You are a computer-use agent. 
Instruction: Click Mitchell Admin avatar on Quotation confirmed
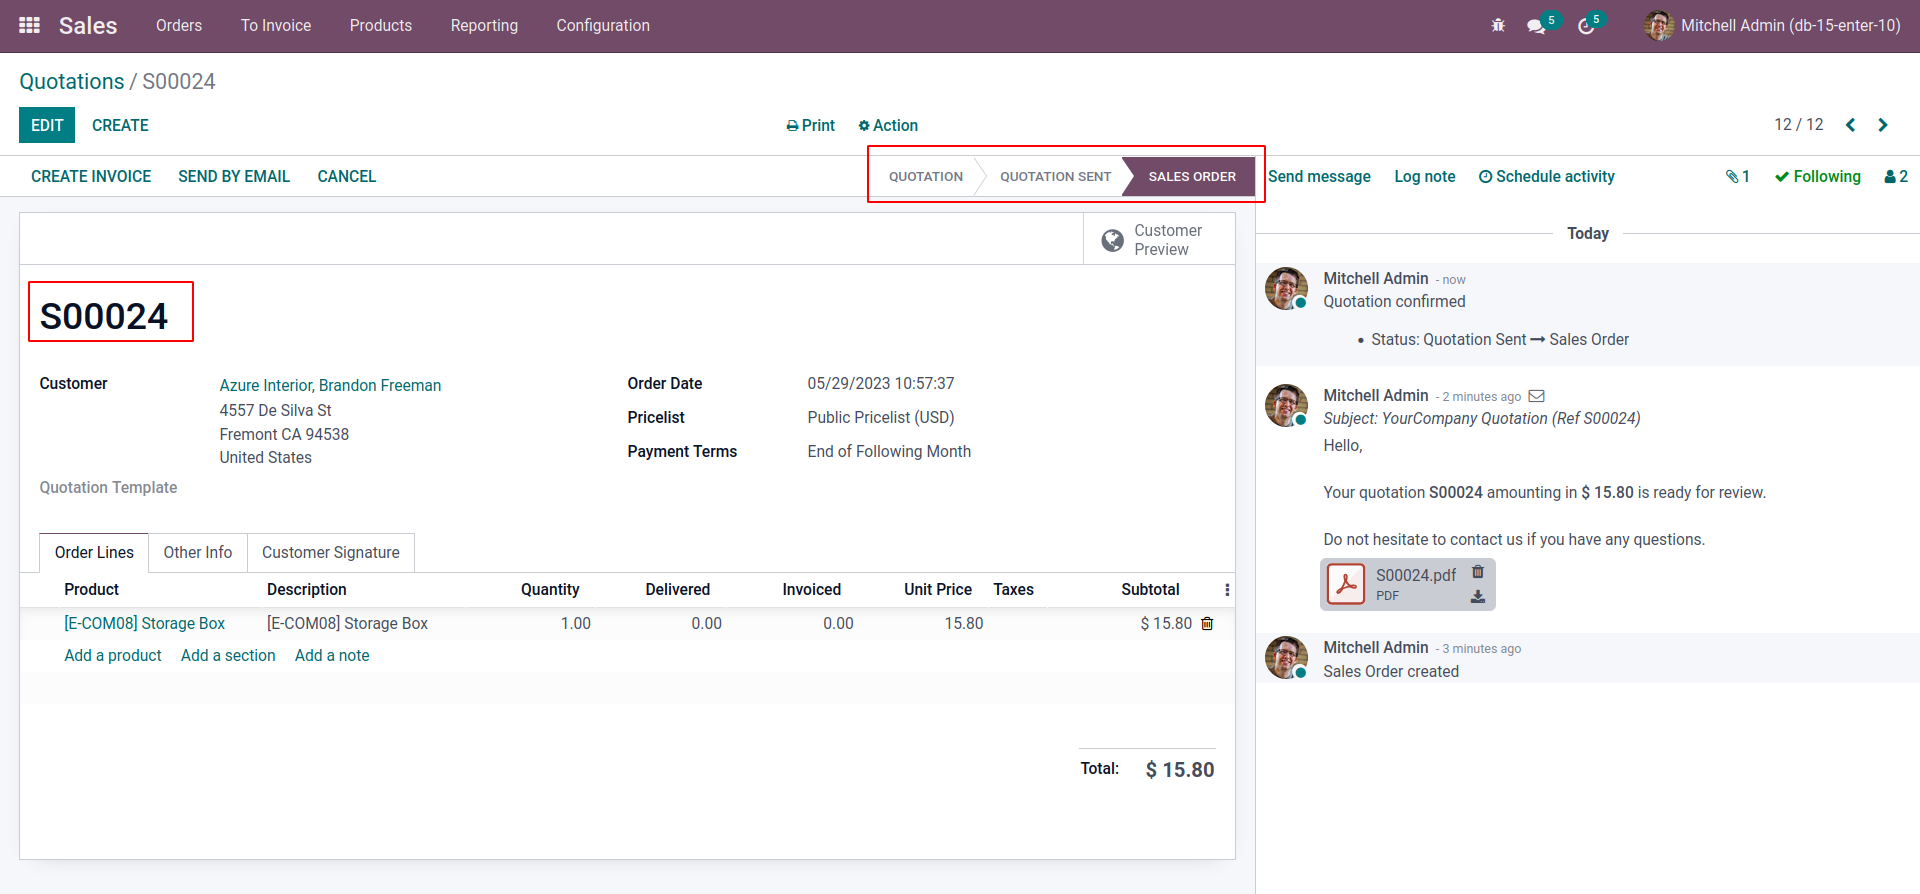[1286, 288]
